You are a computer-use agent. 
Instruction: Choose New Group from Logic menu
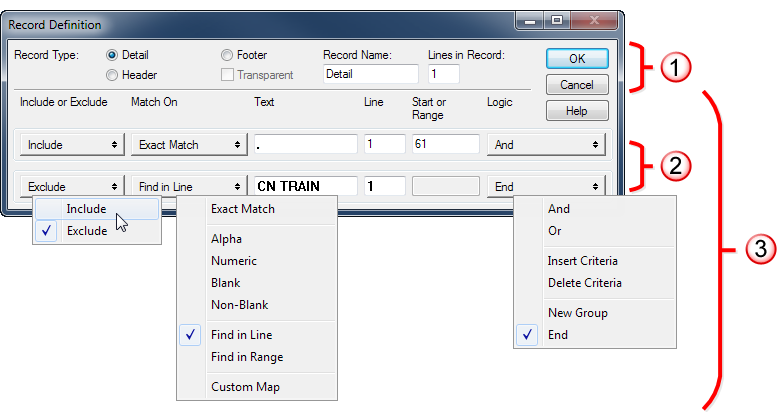pos(577,313)
